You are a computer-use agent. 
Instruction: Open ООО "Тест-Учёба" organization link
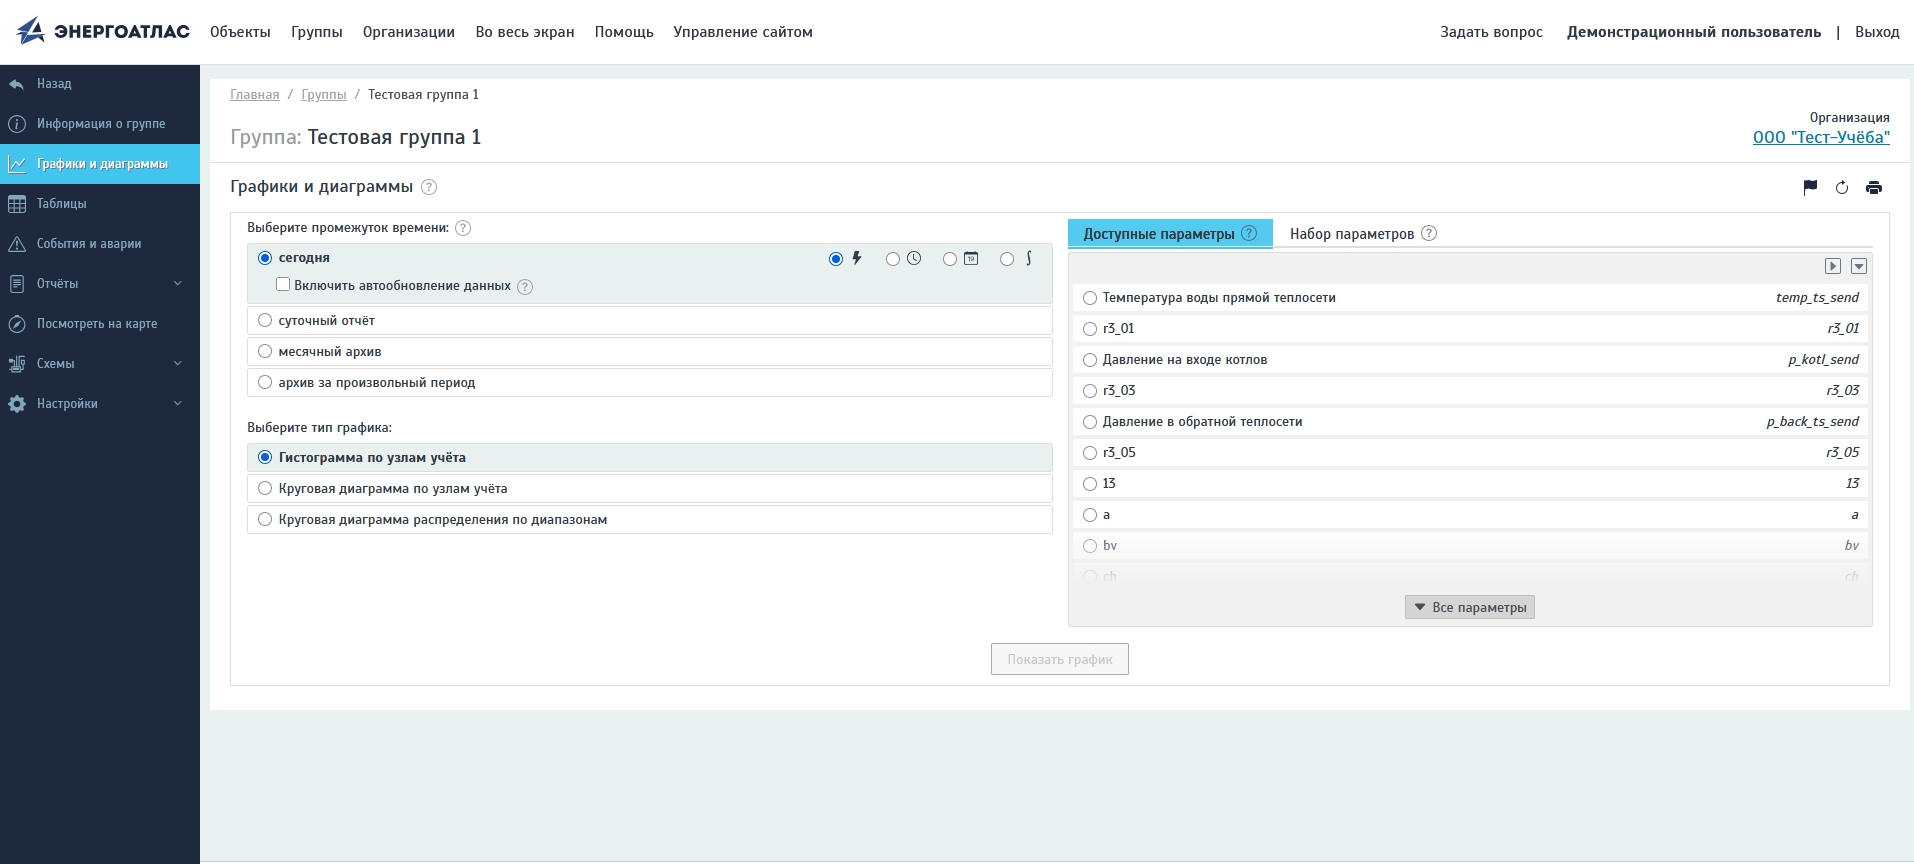[1821, 138]
